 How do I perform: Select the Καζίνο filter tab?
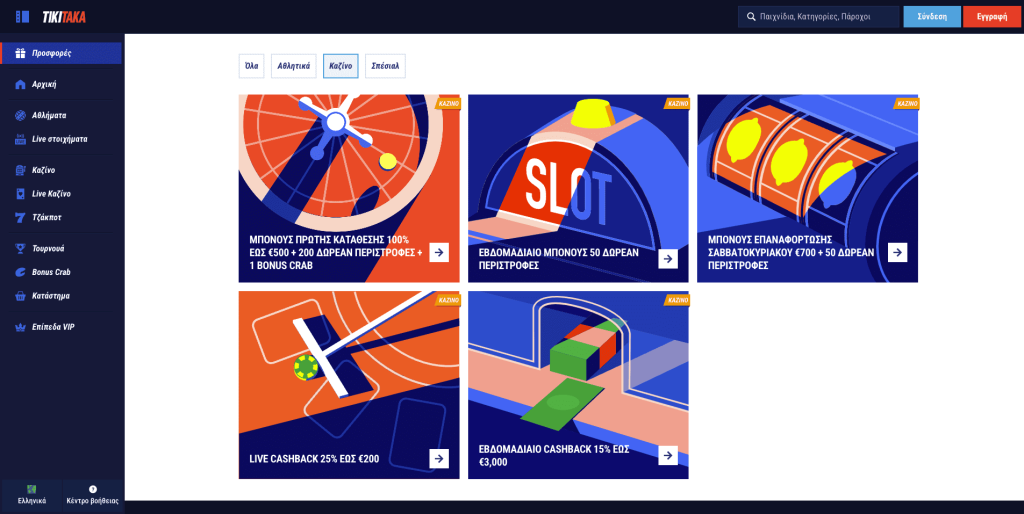coord(341,66)
